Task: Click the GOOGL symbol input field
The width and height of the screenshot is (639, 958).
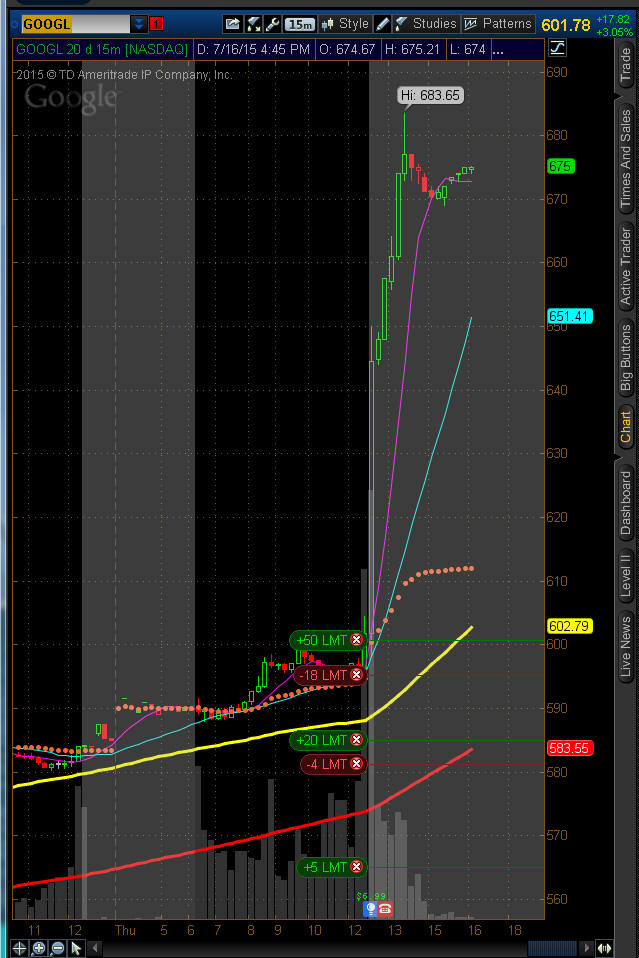Action: [75, 24]
